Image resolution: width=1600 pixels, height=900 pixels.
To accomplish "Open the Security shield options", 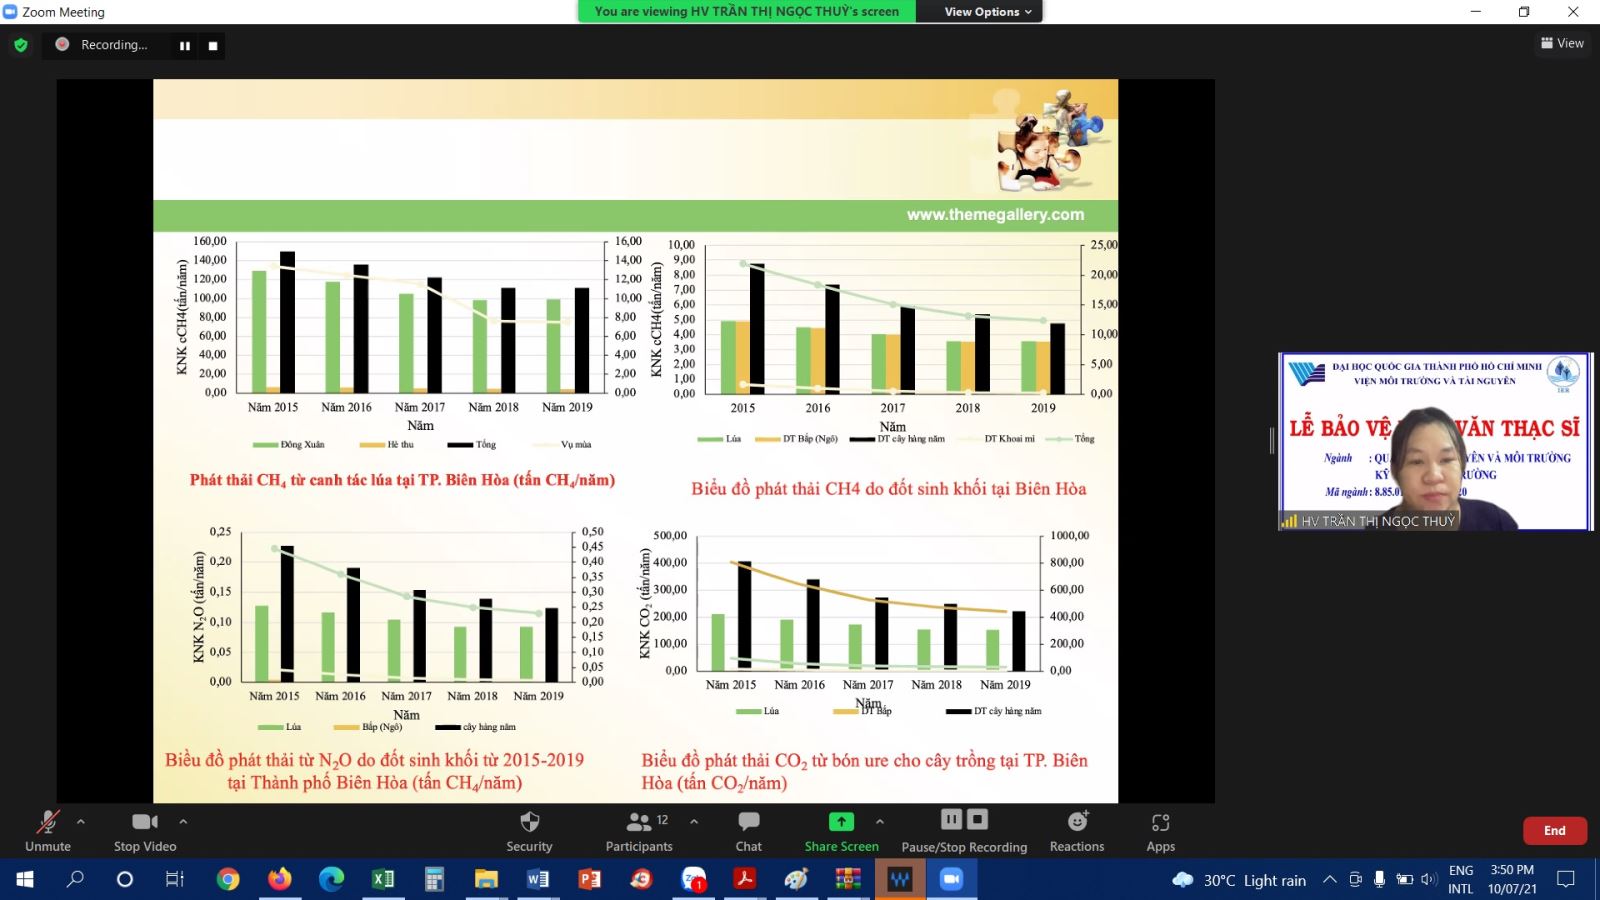I will 529,830.
